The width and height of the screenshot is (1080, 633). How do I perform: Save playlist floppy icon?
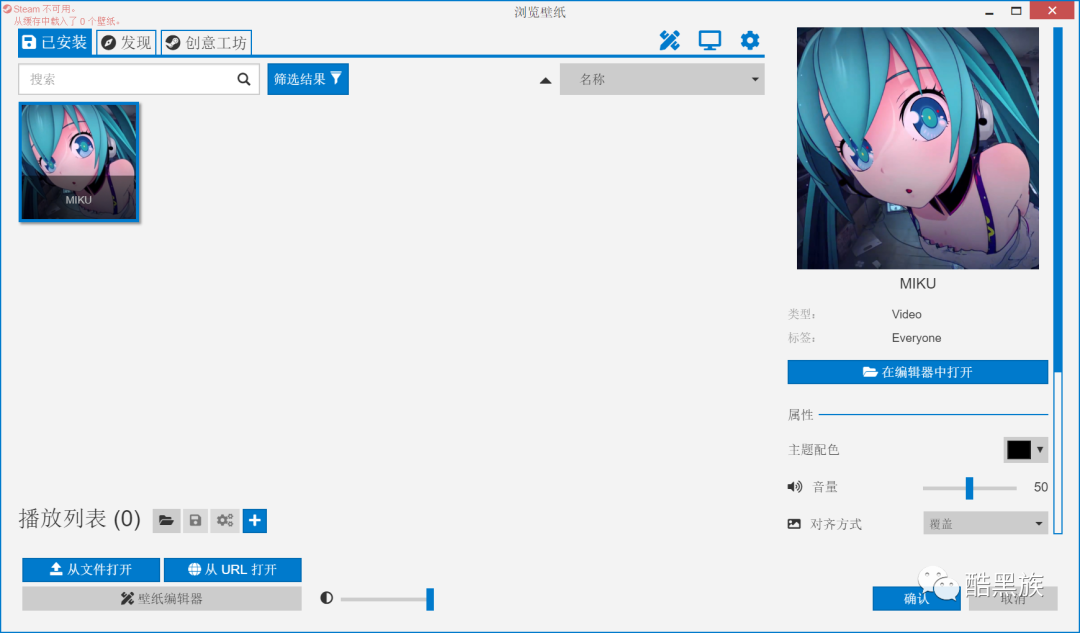point(196,521)
